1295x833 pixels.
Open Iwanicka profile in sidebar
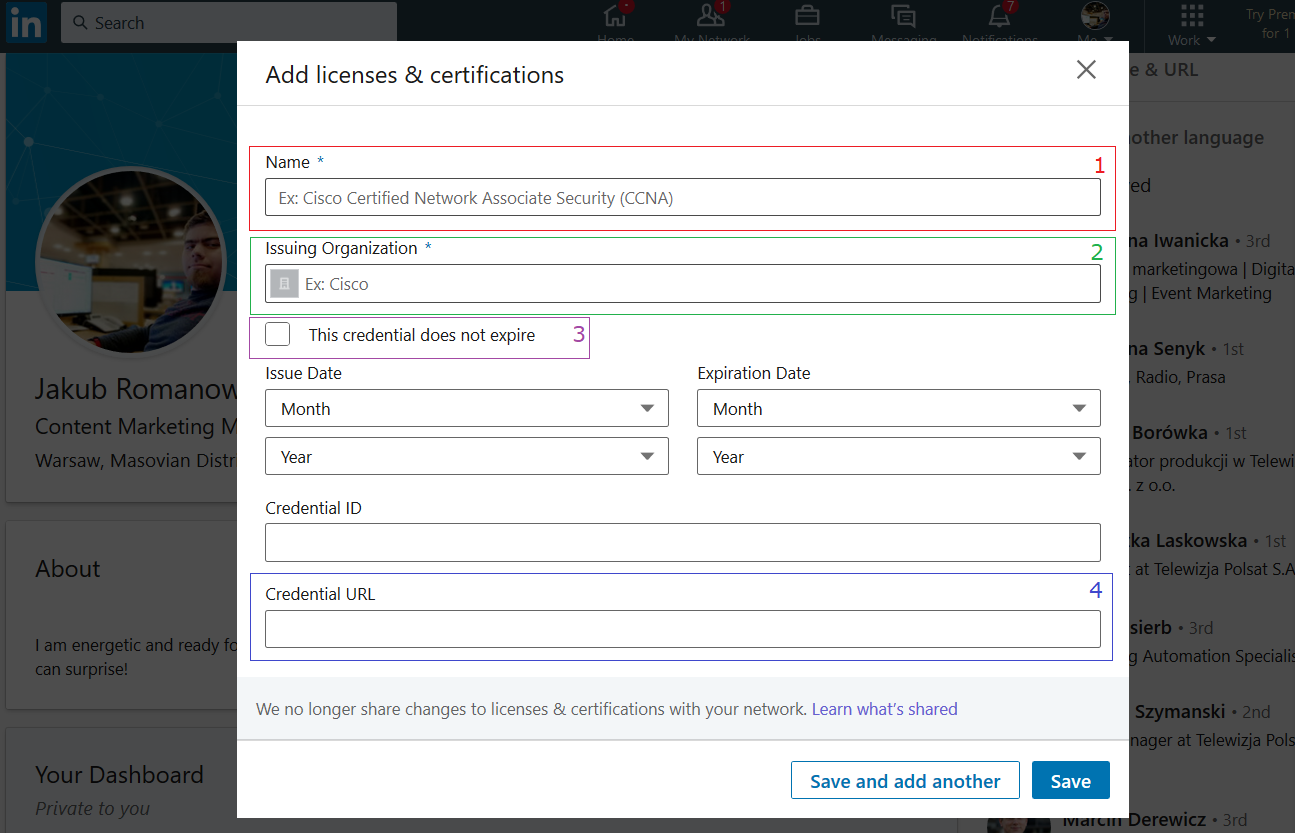pos(1179,241)
